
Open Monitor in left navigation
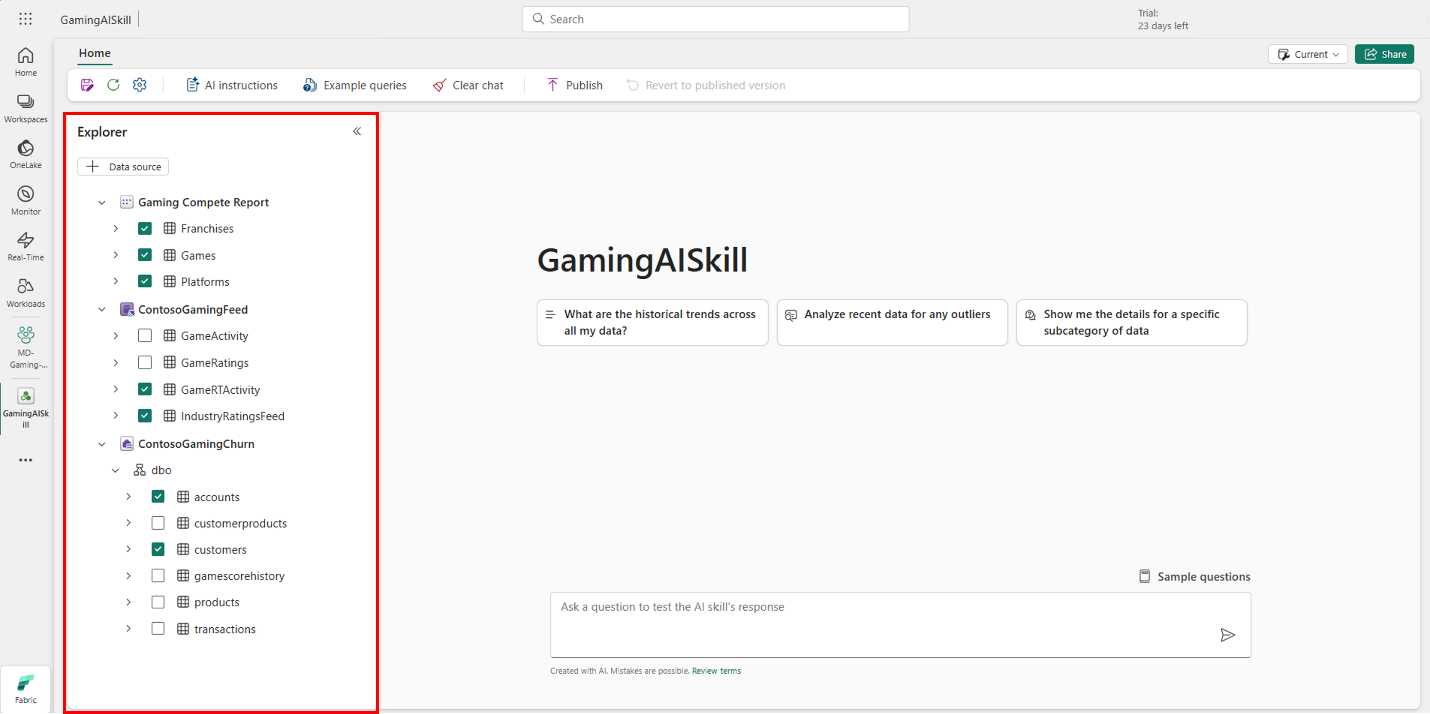(x=26, y=201)
